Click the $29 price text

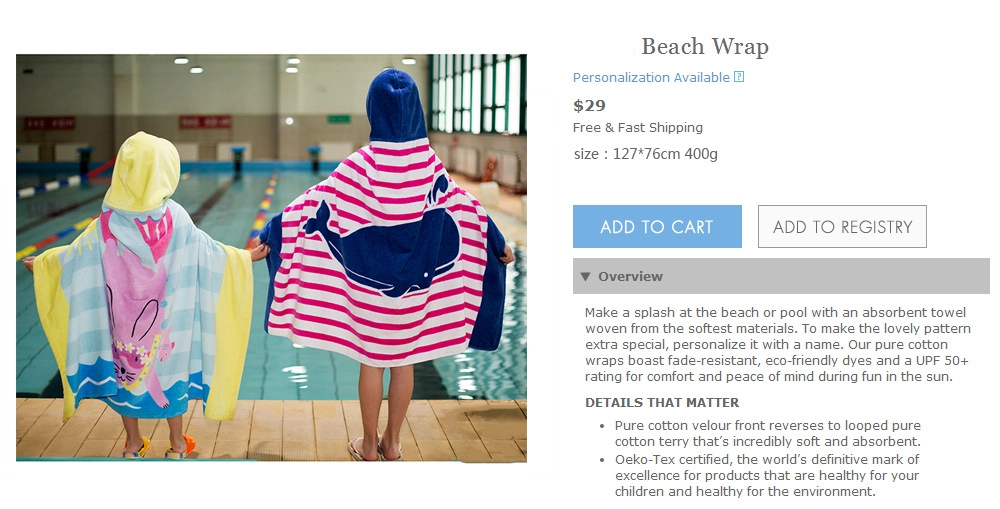point(589,105)
